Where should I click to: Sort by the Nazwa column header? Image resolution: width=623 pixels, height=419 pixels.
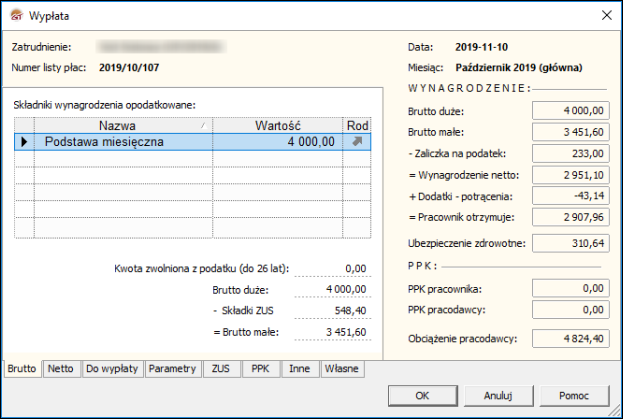tap(123, 126)
